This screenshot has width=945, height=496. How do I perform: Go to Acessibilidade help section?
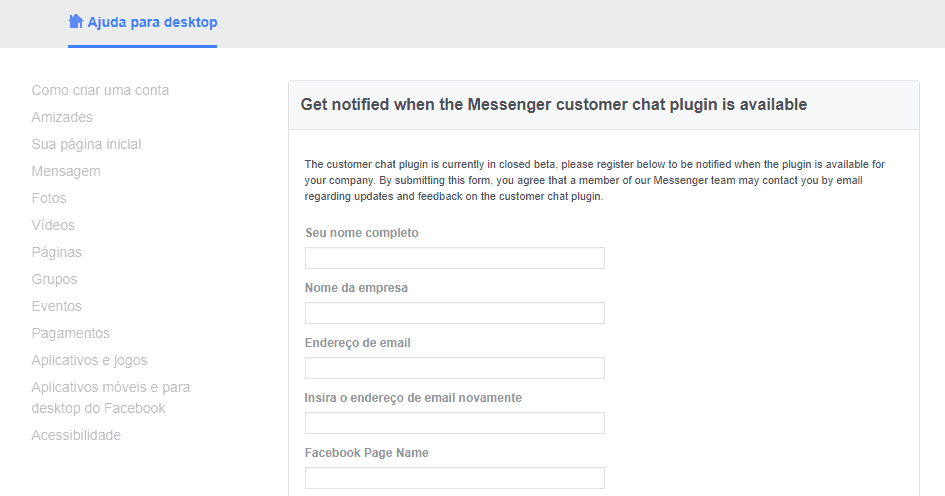(76, 435)
